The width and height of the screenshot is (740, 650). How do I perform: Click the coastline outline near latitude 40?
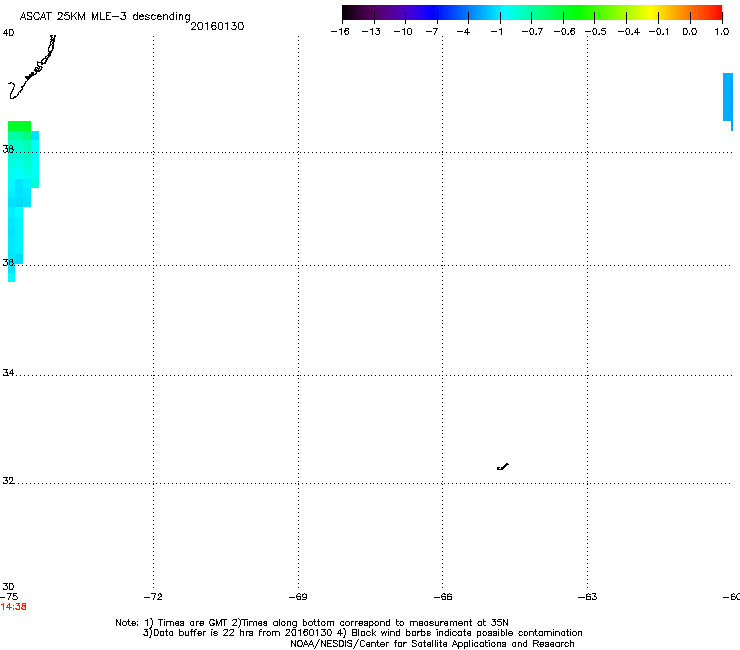click(x=32, y=67)
